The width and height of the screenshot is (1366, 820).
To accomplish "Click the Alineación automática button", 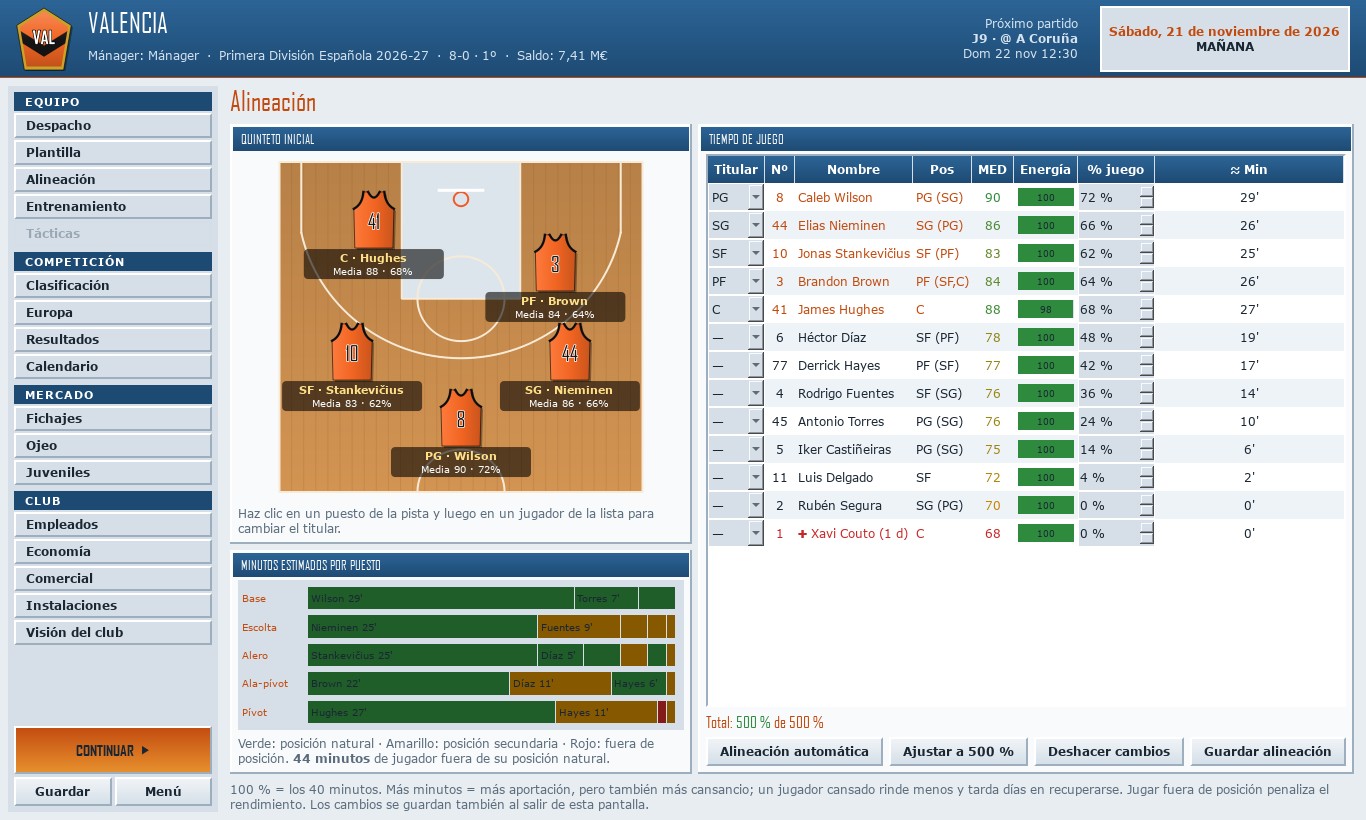I will (794, 751).
